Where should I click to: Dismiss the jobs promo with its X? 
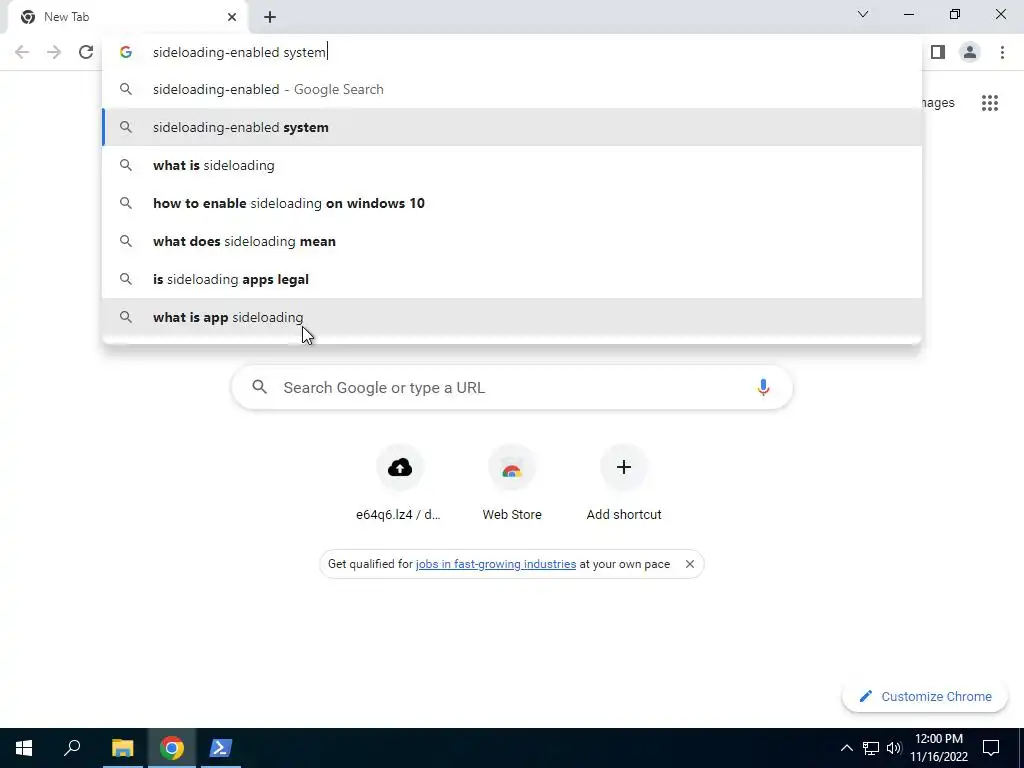tap(690, 564)
